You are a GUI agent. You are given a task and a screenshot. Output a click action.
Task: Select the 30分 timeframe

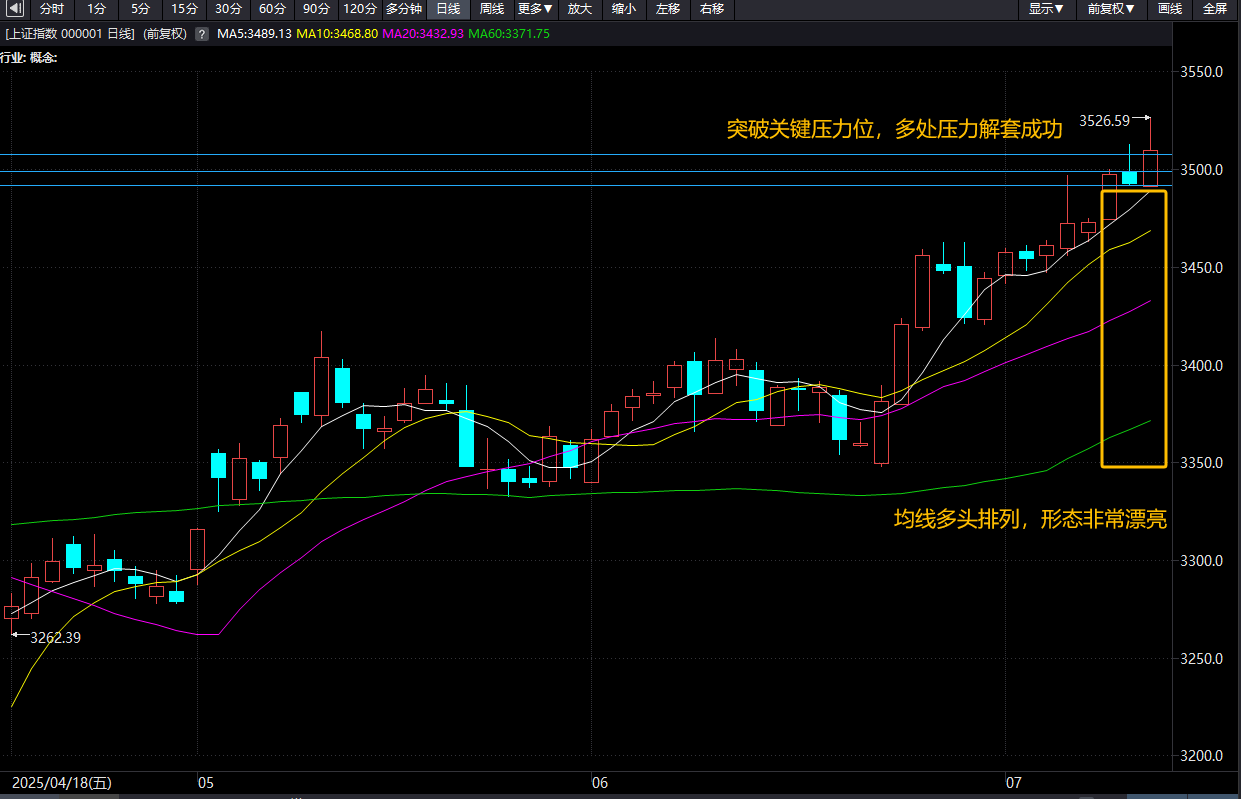228,9
